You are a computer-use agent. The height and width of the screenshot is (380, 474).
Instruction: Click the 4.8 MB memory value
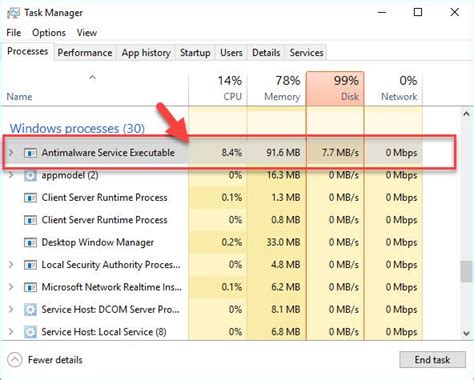(x=286, y=265)
